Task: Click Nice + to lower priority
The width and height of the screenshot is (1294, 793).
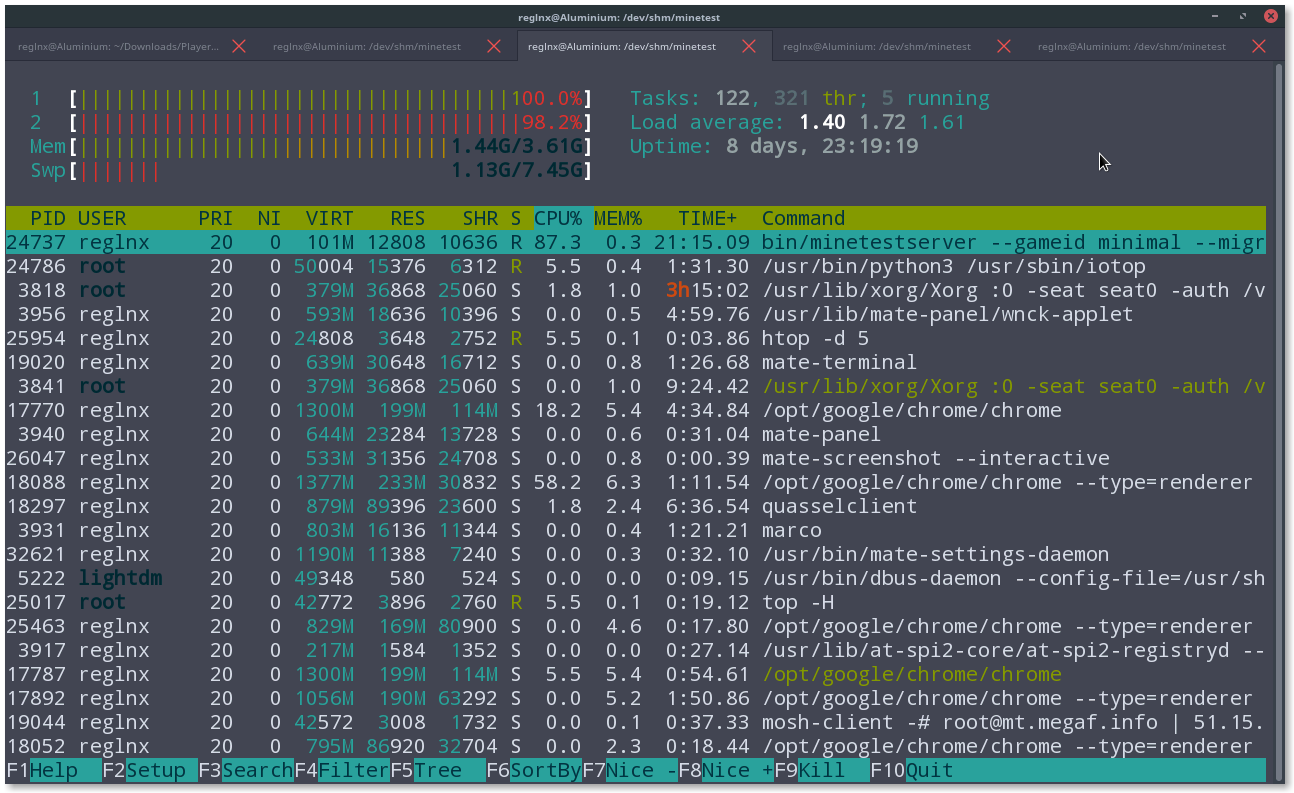Action: (x=738, y=770)
